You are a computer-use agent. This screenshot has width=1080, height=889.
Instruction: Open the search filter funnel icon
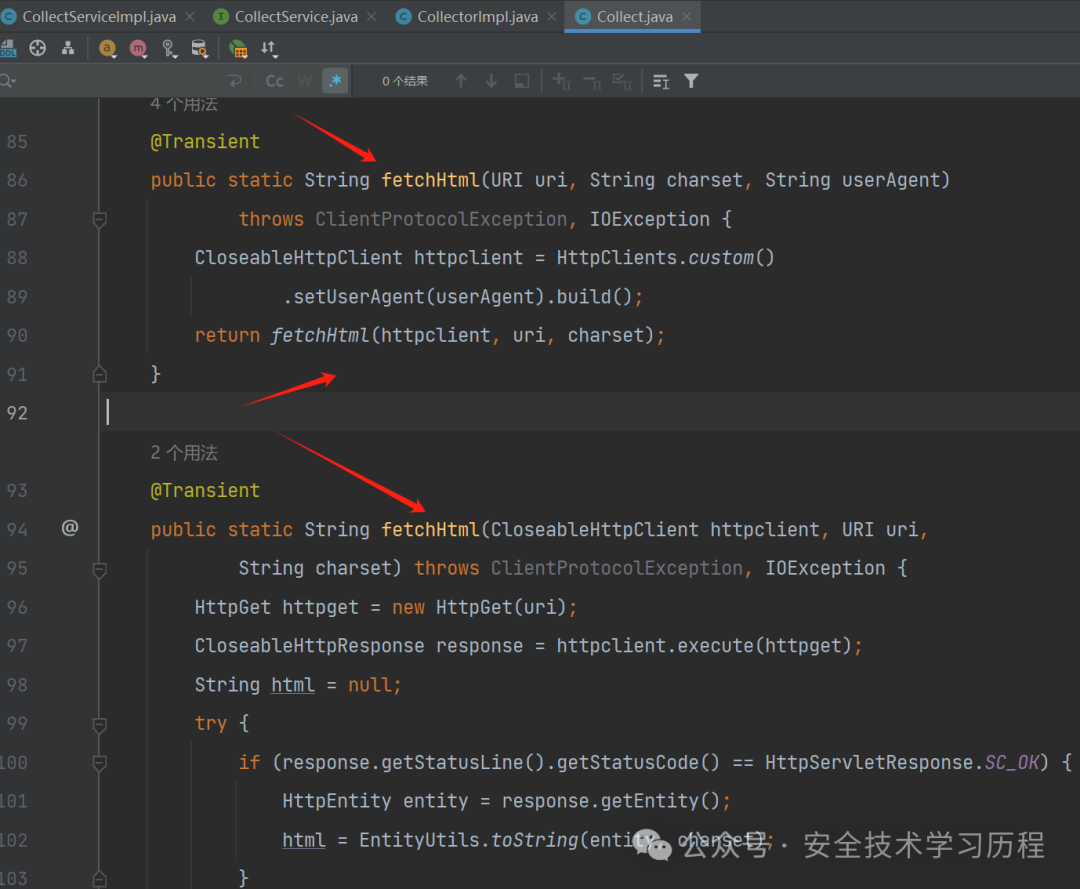click(x=691, y=81)
